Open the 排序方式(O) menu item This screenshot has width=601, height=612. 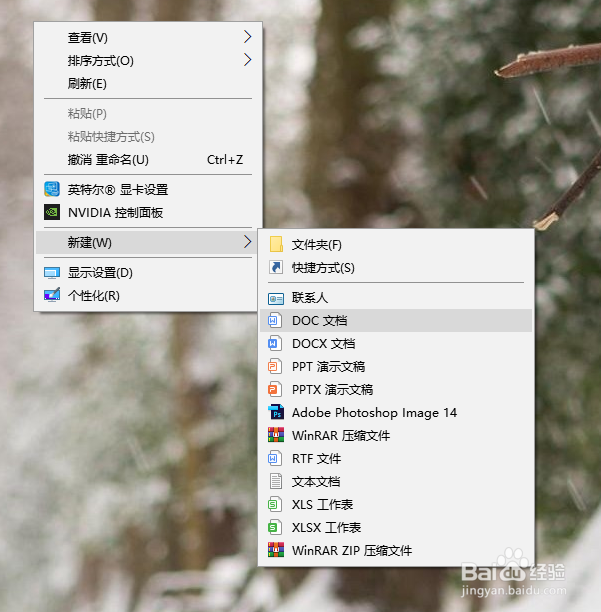tap(148, 60)
